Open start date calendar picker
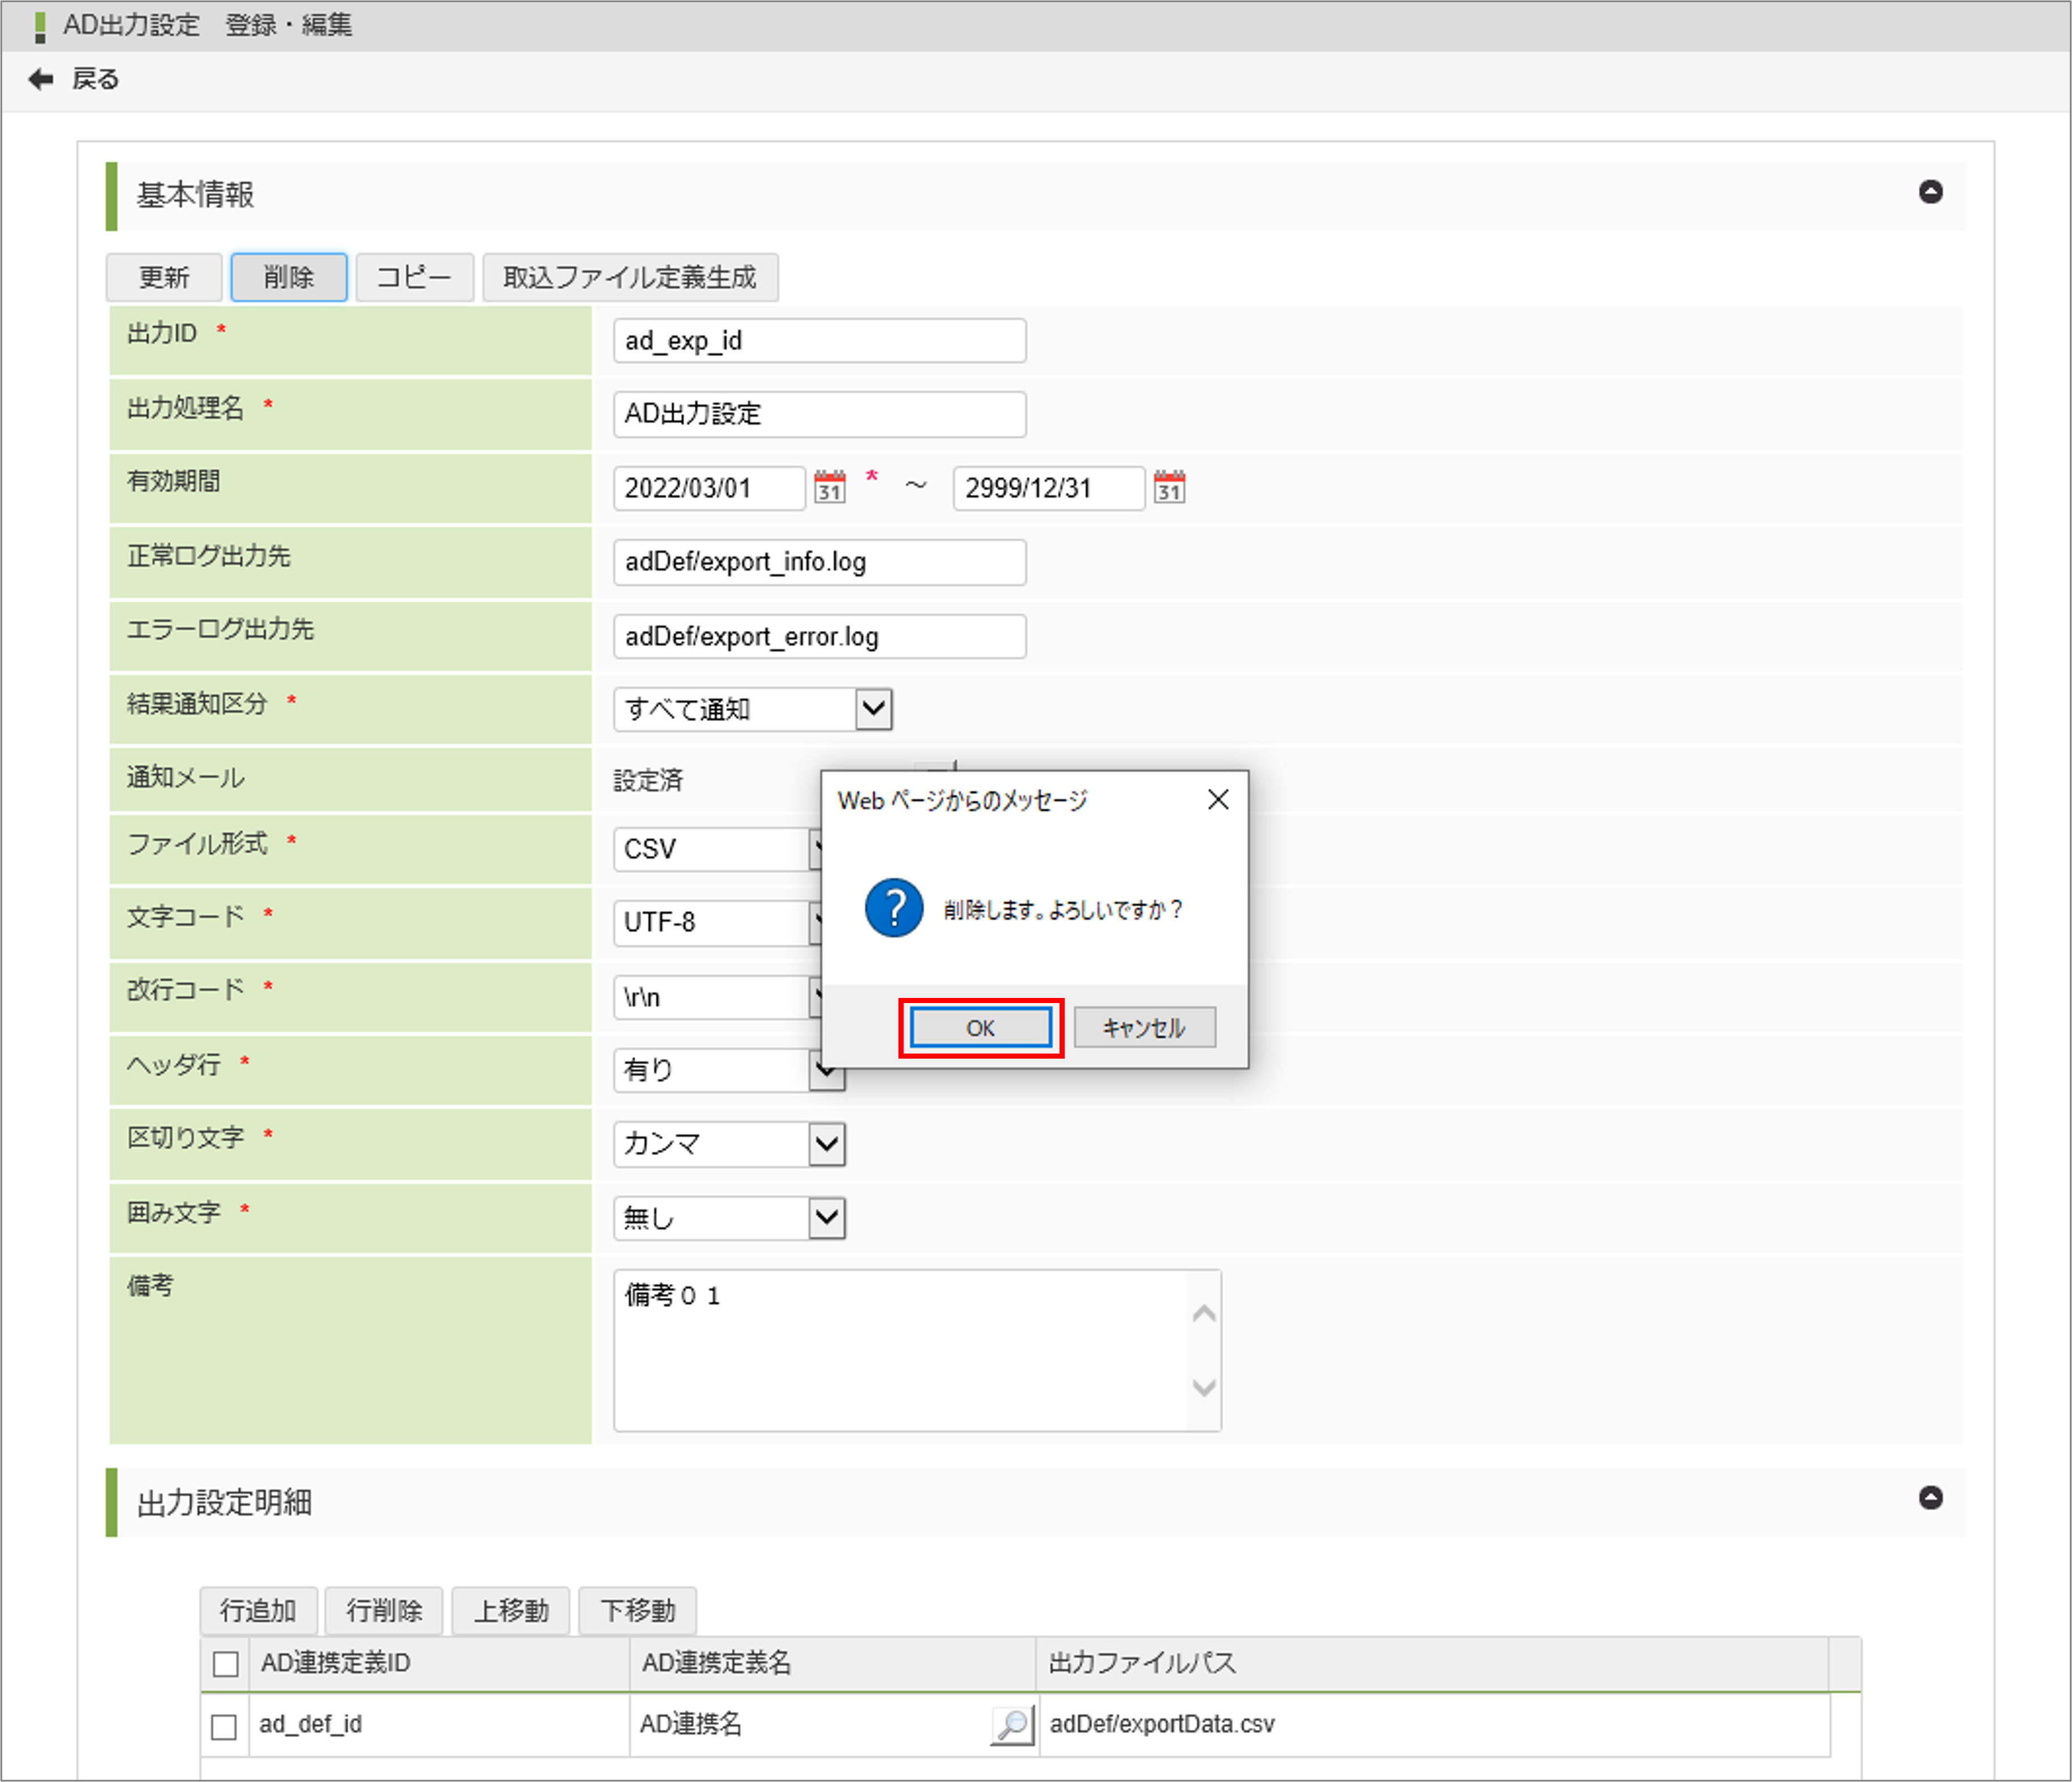 click(x=829, y=487)
